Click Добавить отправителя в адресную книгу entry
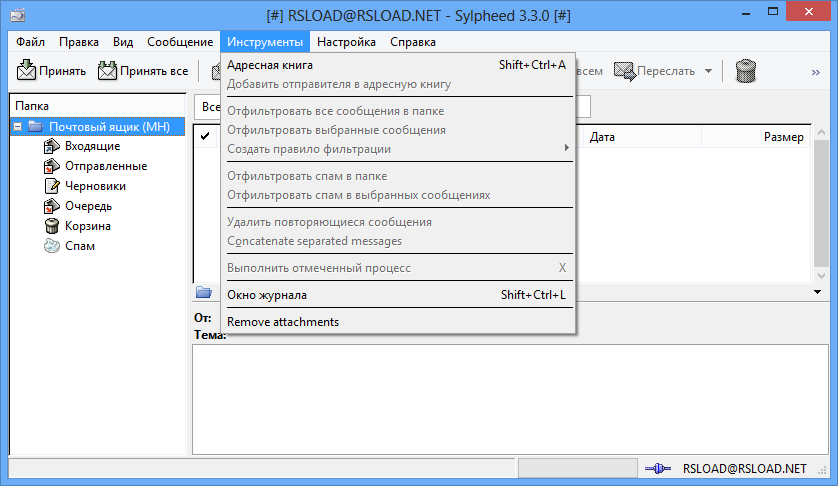 398,84
